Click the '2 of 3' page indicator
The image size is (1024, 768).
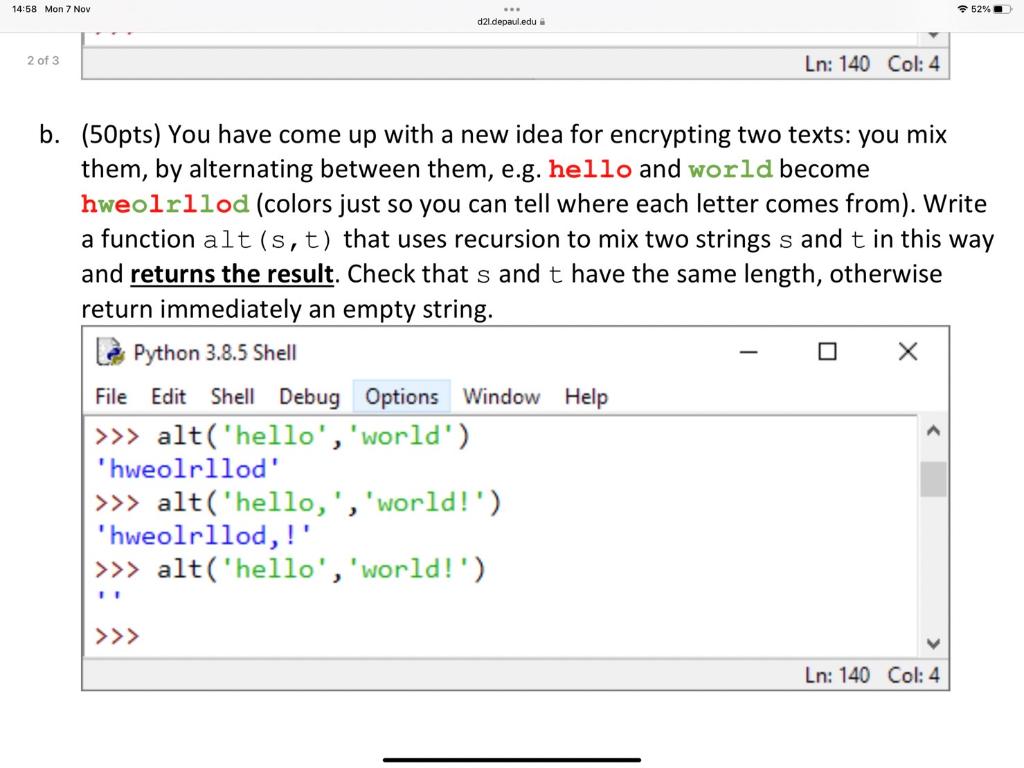(43, 60)
